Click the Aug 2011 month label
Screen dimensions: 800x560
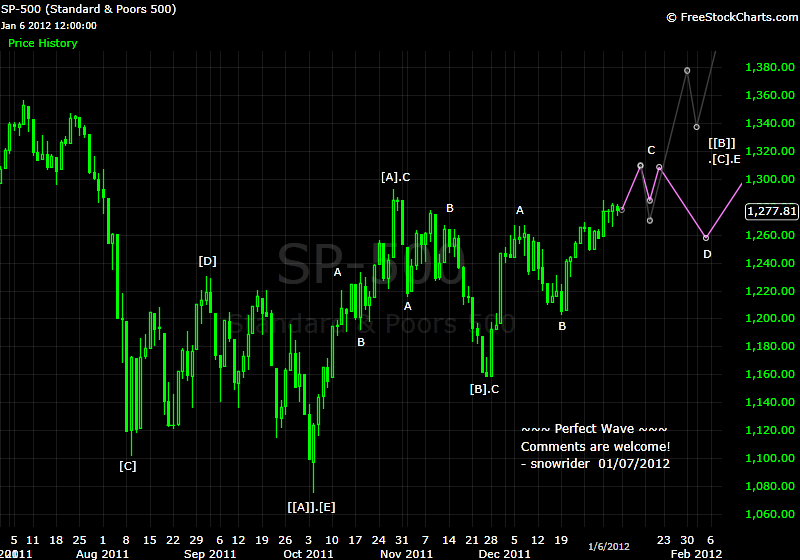coord(102,554)
